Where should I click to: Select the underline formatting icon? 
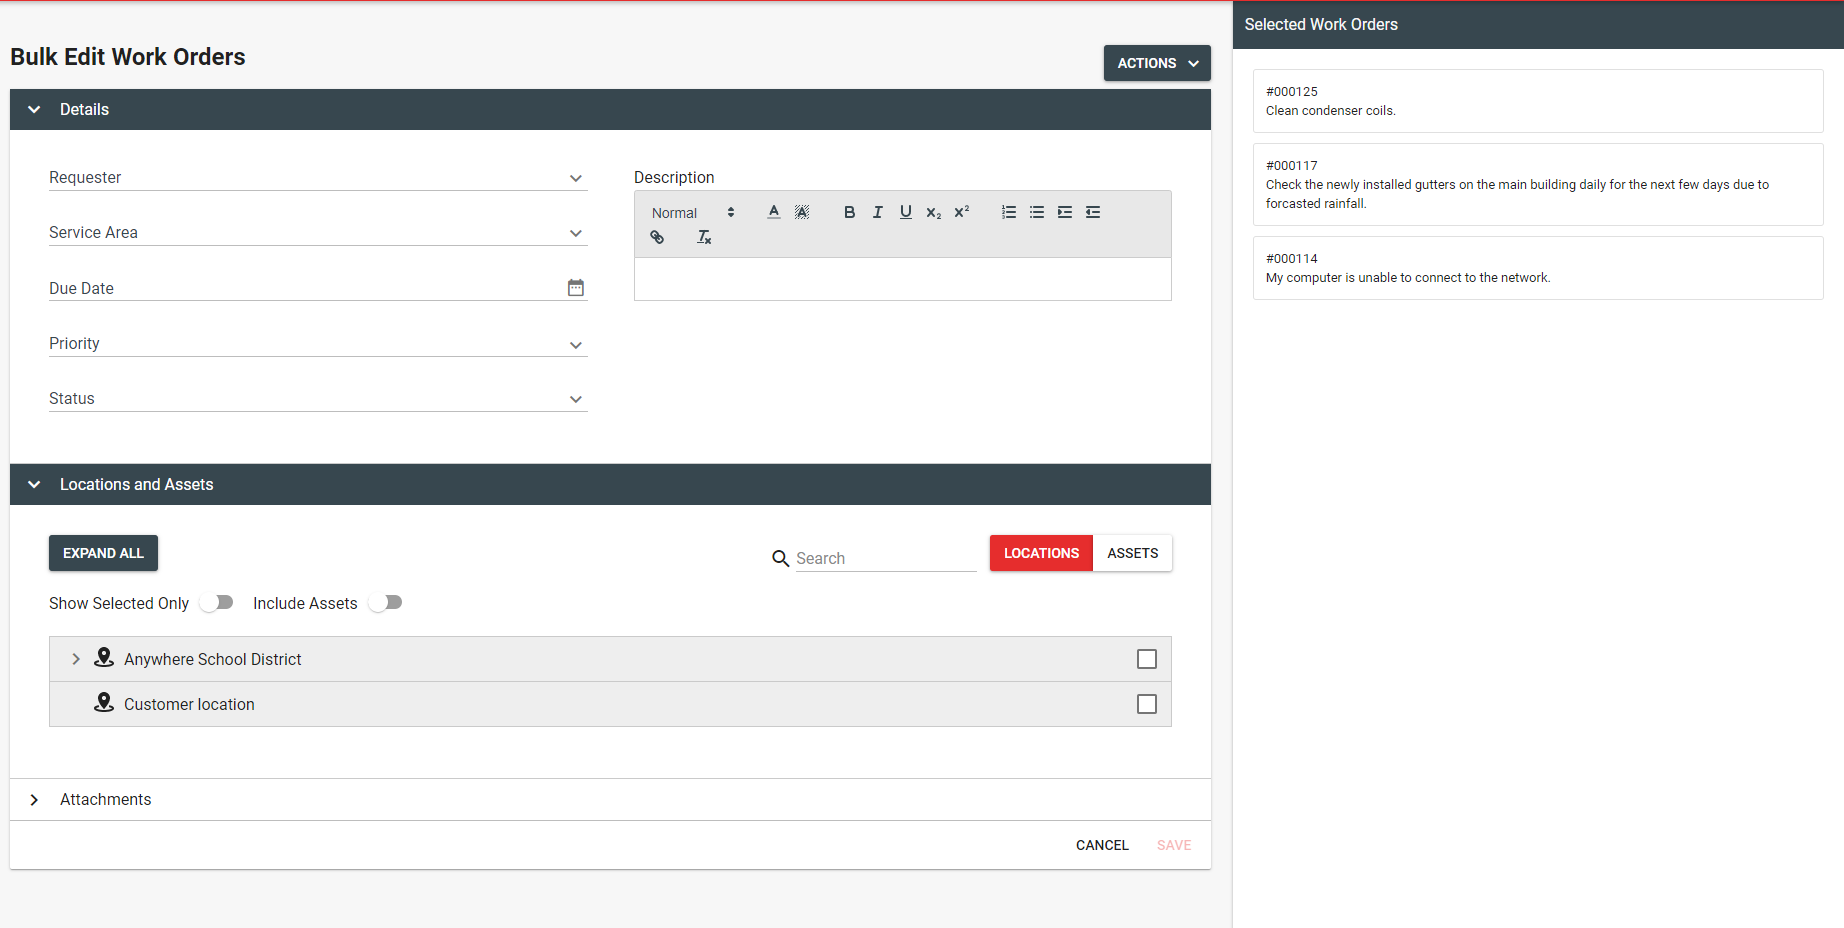pos(905,212)
